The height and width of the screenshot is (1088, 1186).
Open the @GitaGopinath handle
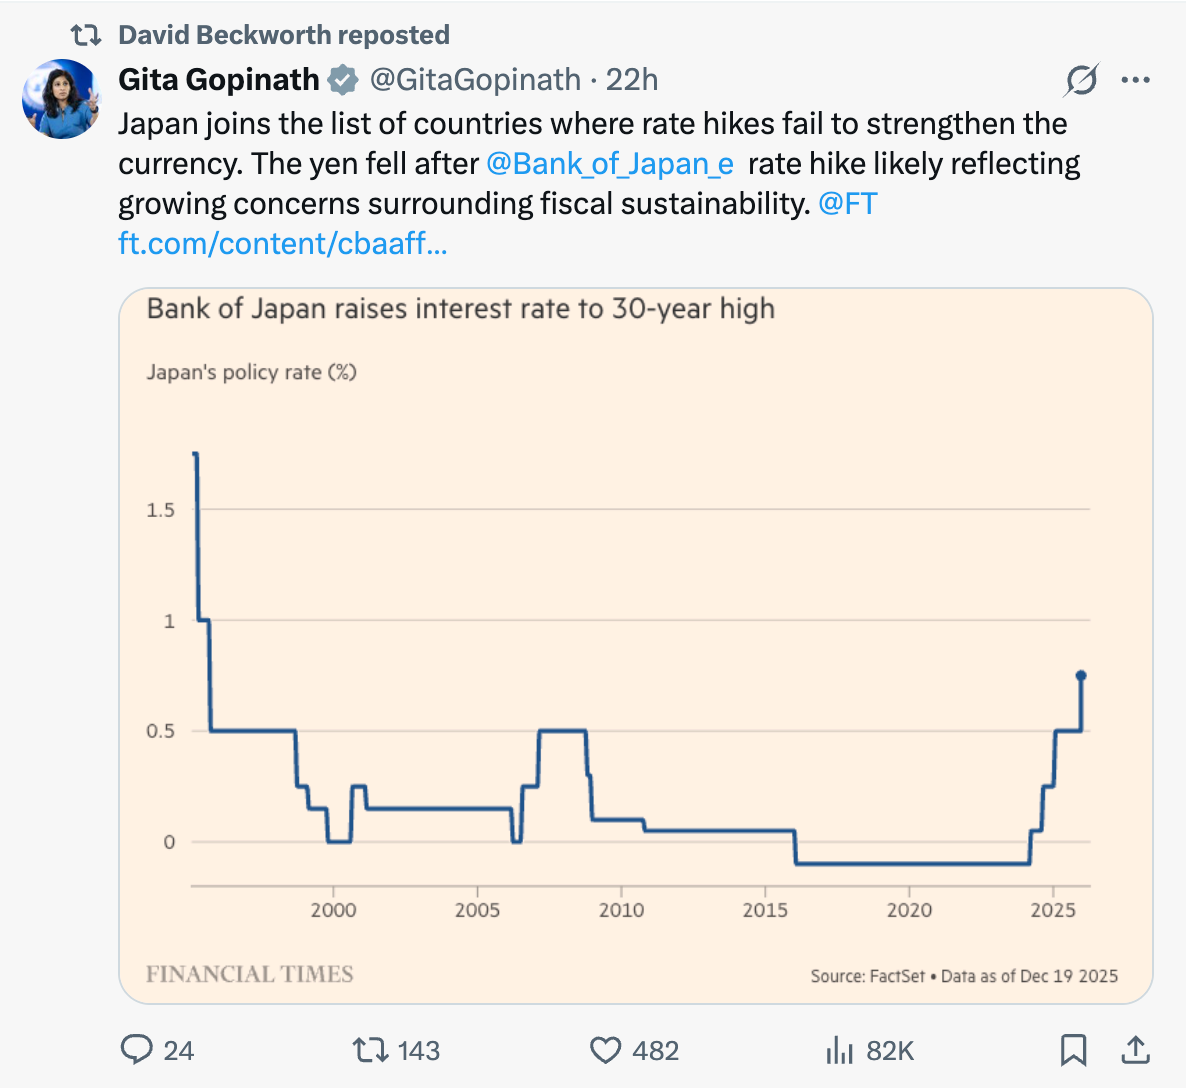pos(475,79)
